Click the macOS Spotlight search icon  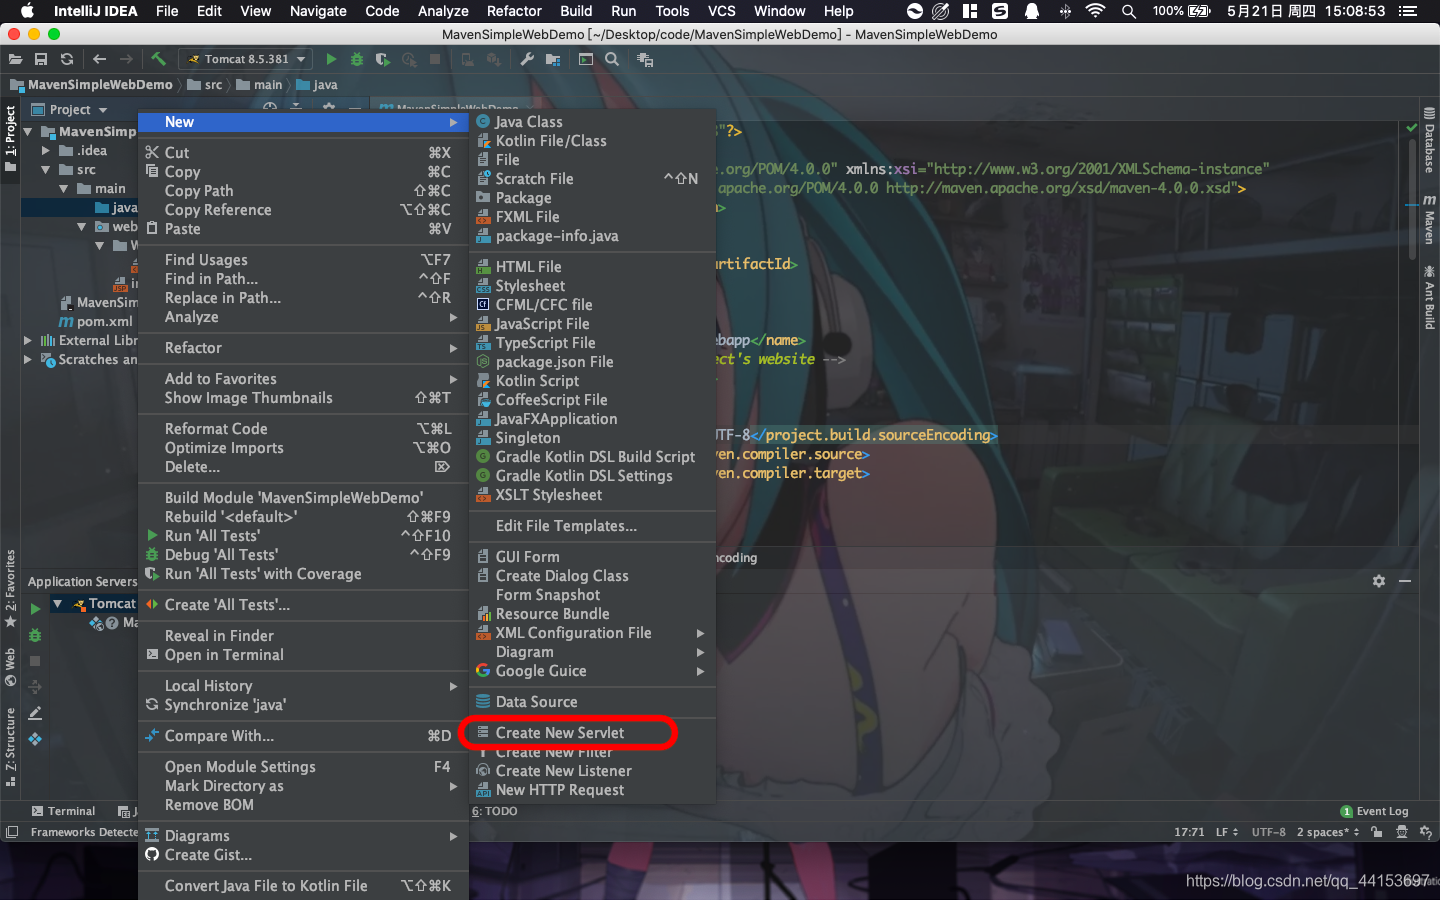point(1128,11)
